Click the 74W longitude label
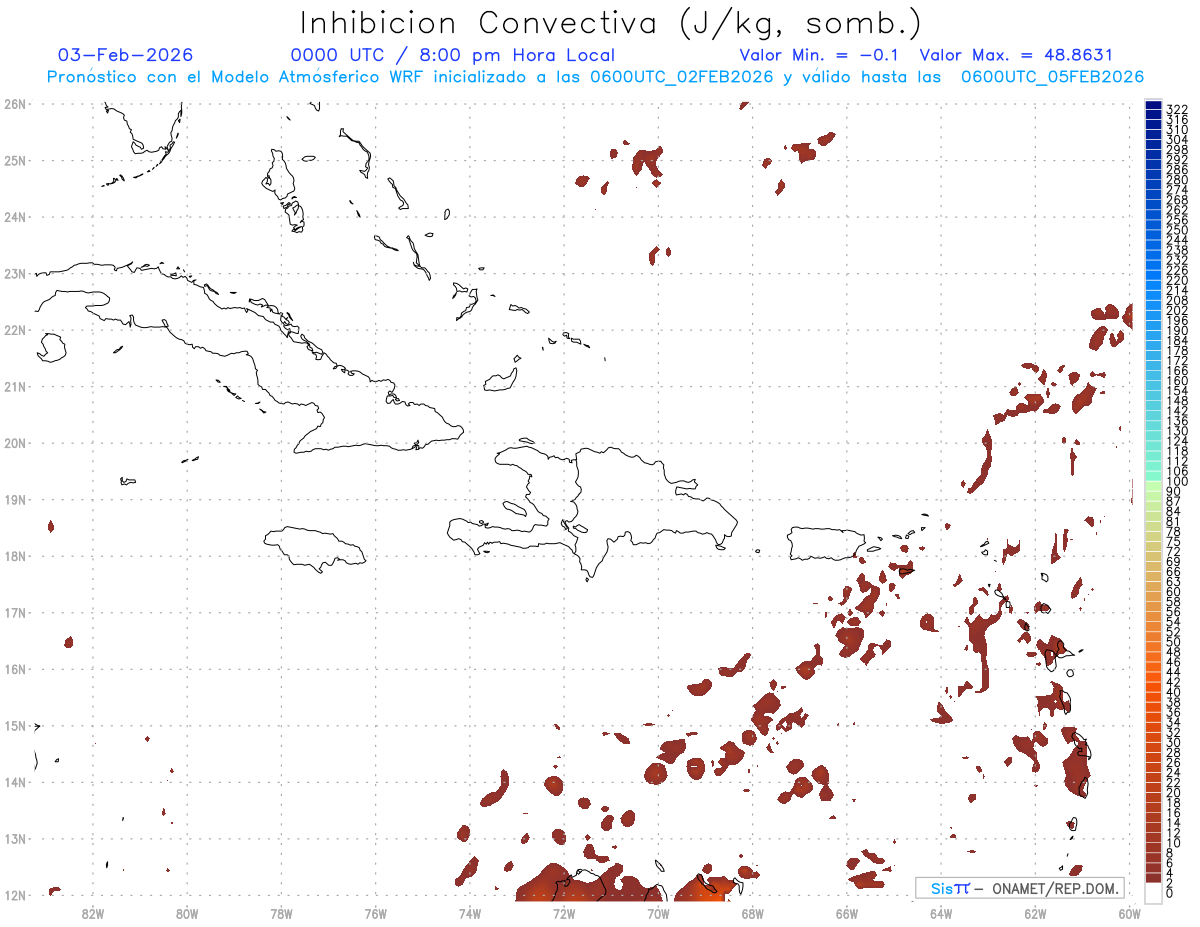 click(x=469, y=913)
